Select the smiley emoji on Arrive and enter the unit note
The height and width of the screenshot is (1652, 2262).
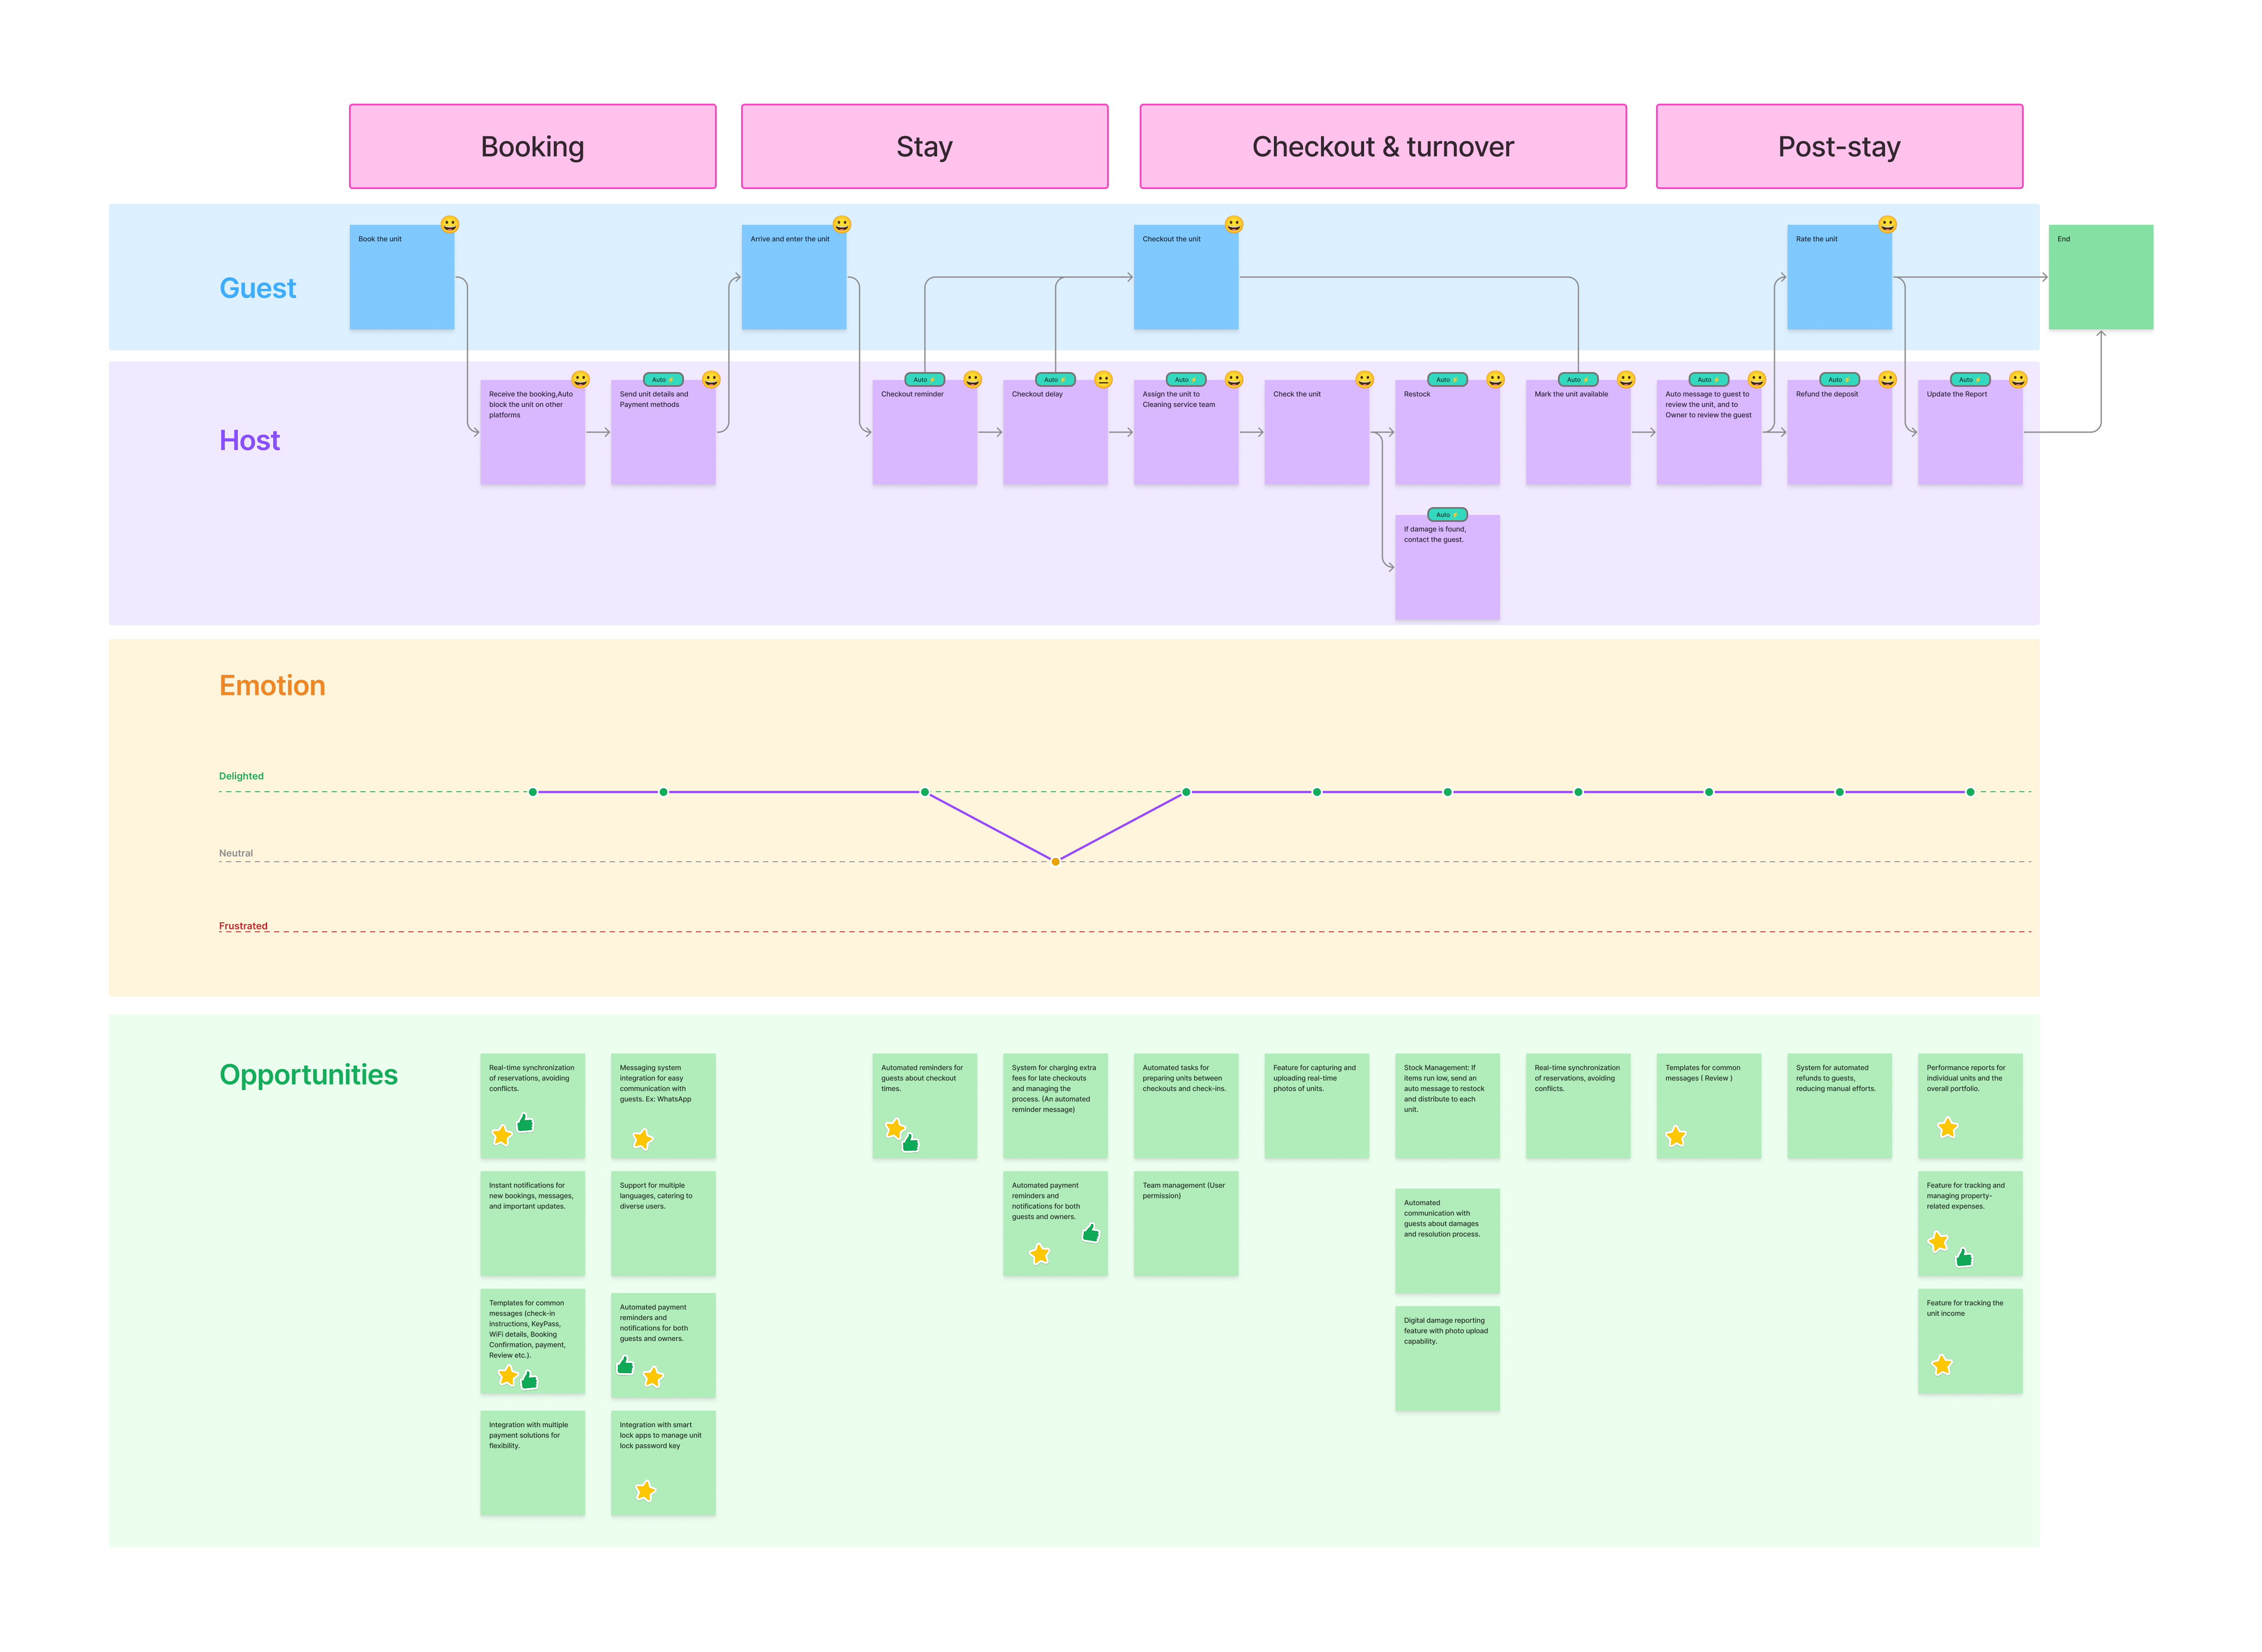(842, 224)
